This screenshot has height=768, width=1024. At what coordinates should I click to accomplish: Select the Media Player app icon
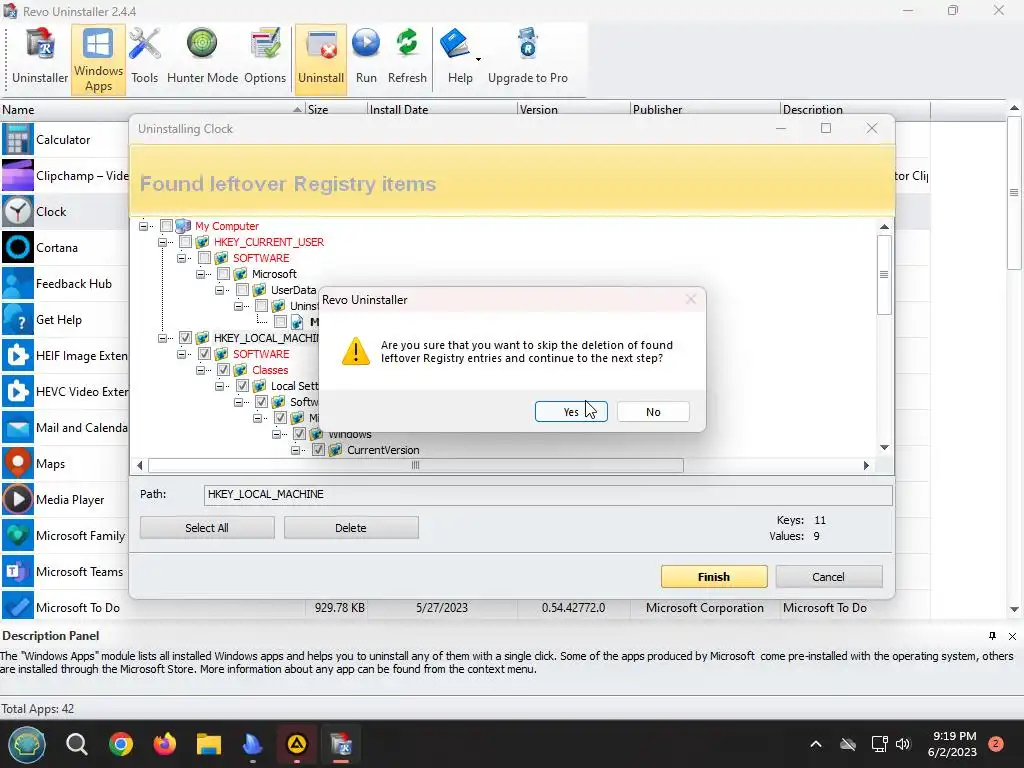coord(17,500)
